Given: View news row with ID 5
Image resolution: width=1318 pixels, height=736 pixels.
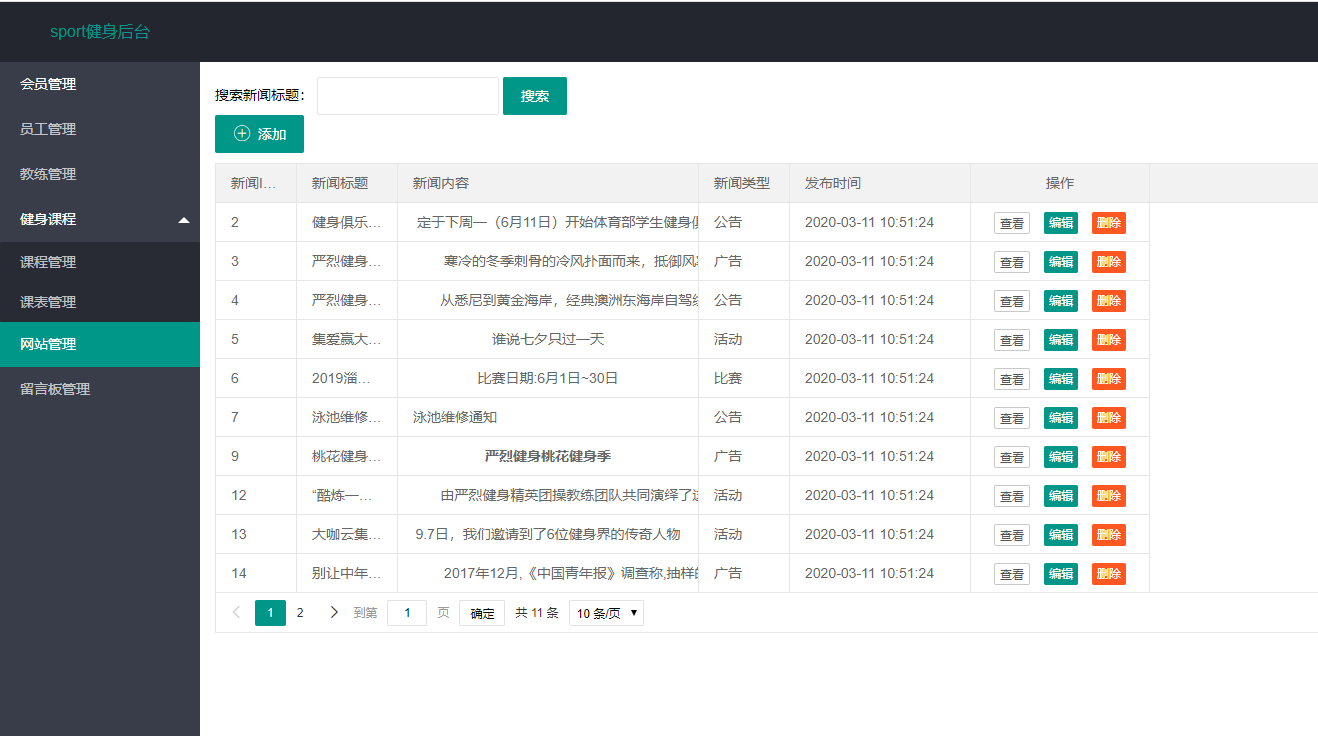Looking at the screenshot, I should [x=1012, y=340].
